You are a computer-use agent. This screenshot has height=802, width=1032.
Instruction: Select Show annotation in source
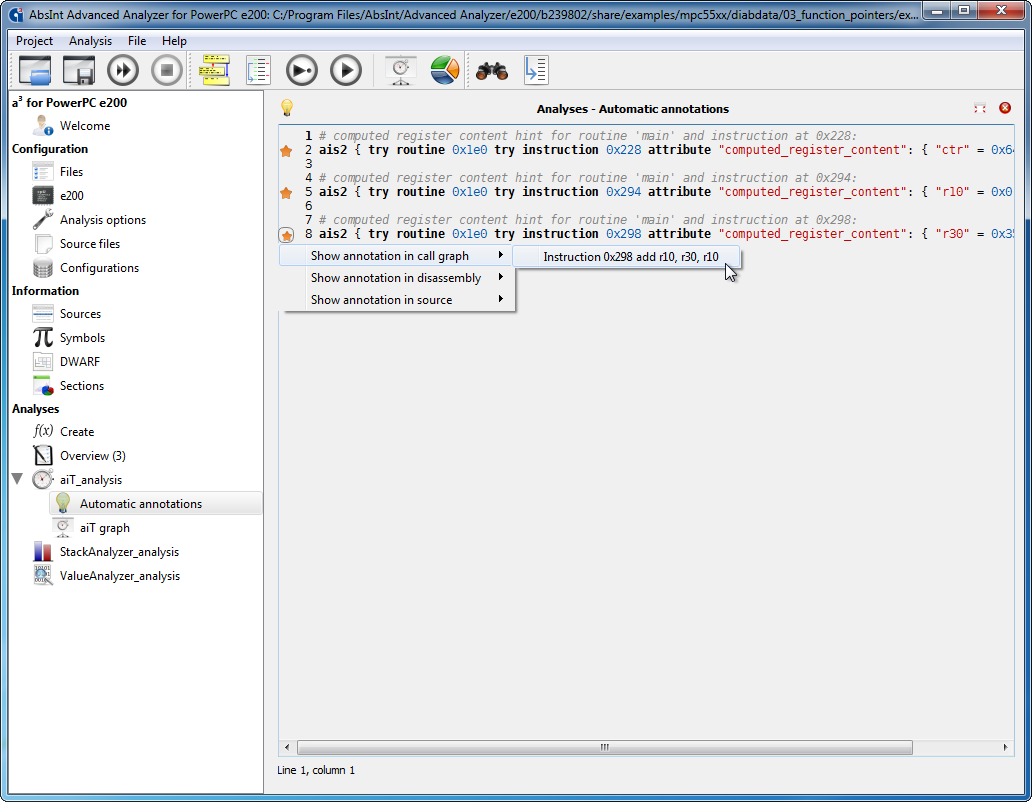[397, 299]
